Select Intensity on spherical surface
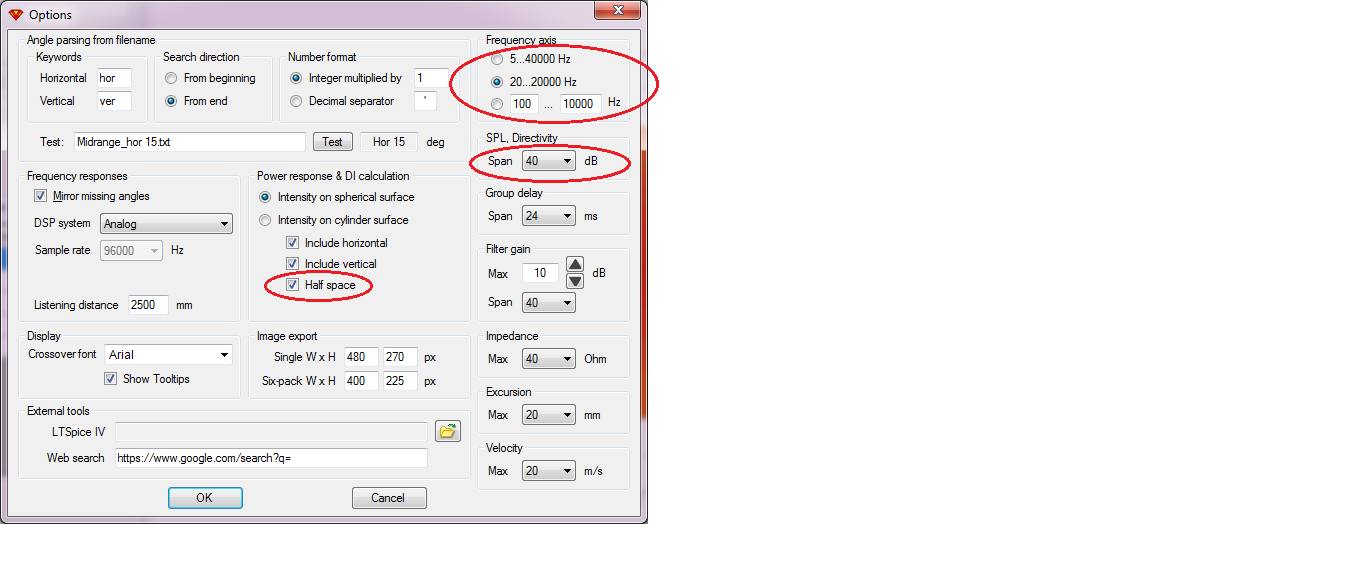 pyautogui.click(x=265, y=197)
